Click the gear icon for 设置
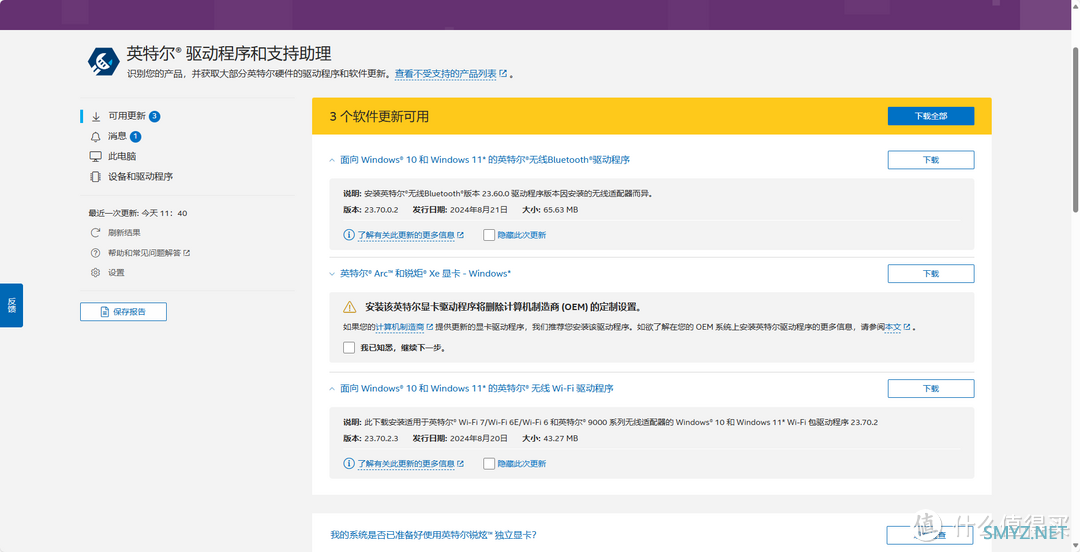This screenshot has width=1080, height=552. tap(96, 272)
